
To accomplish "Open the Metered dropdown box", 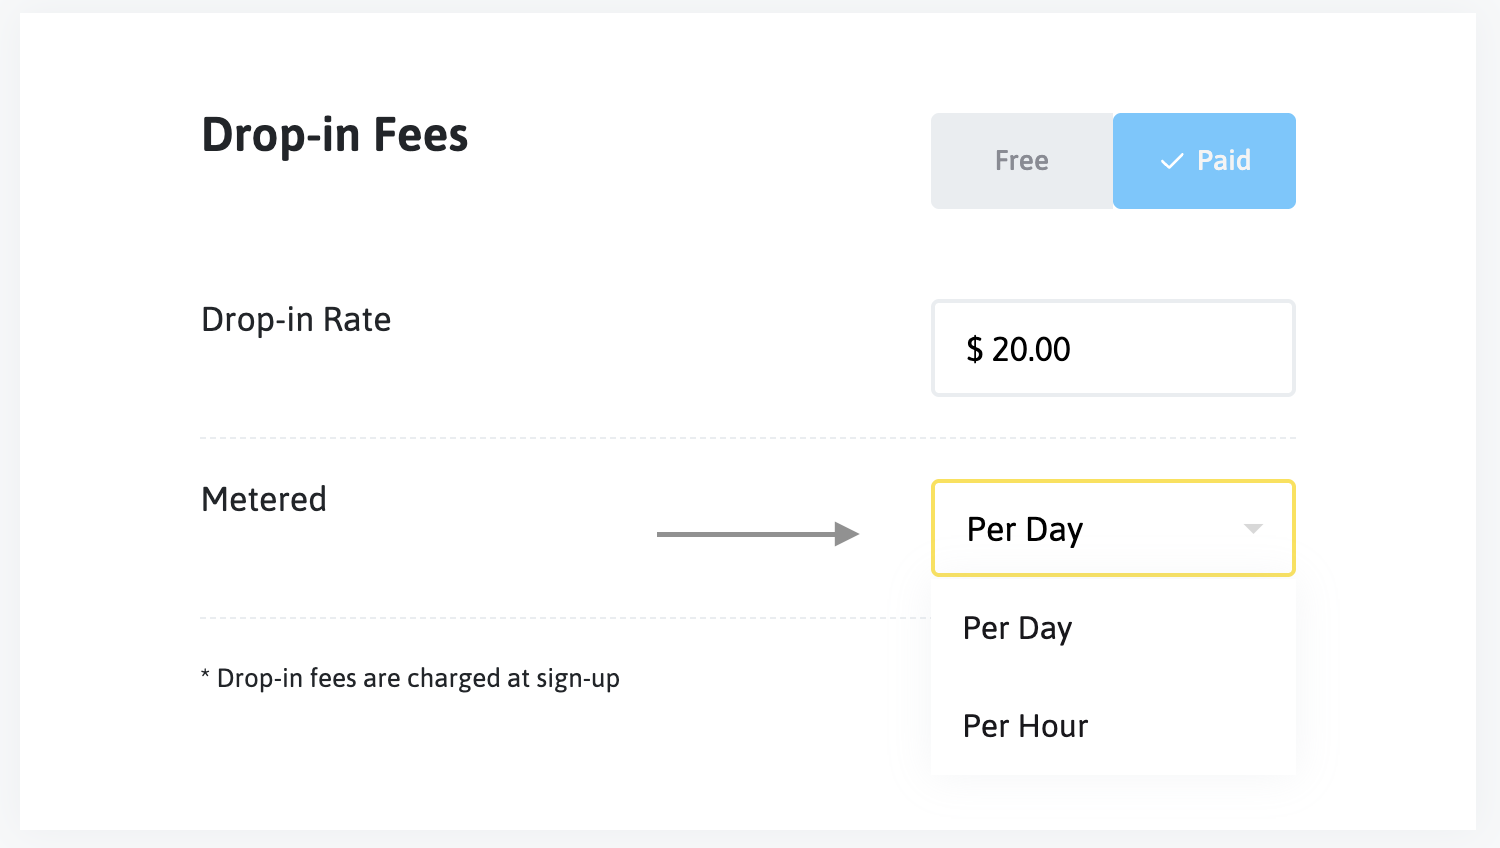I will point(1112,528).
